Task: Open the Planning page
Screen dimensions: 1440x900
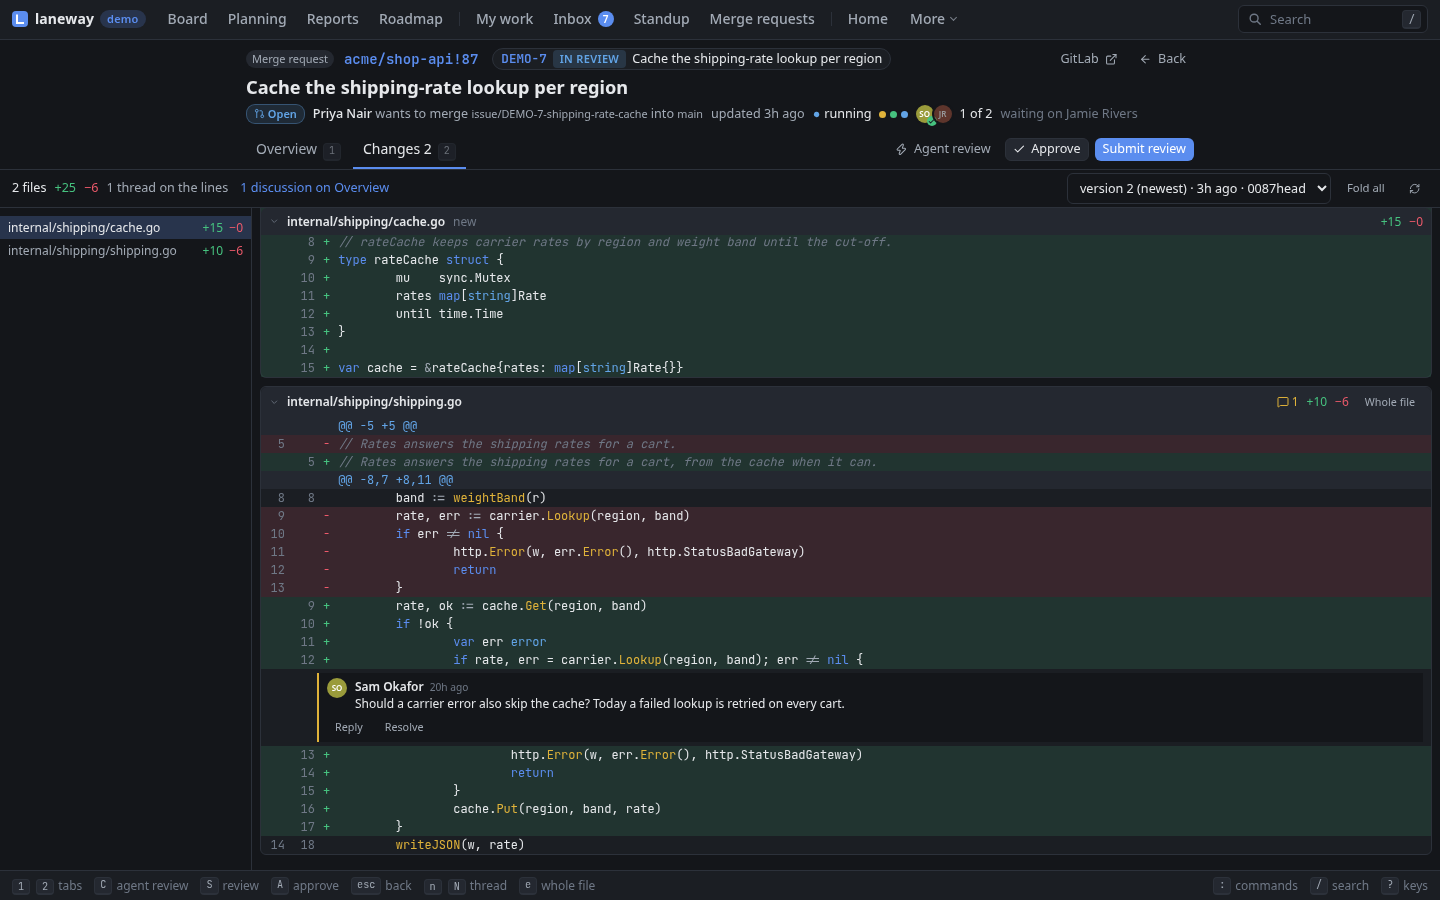Action: (257, 19)
